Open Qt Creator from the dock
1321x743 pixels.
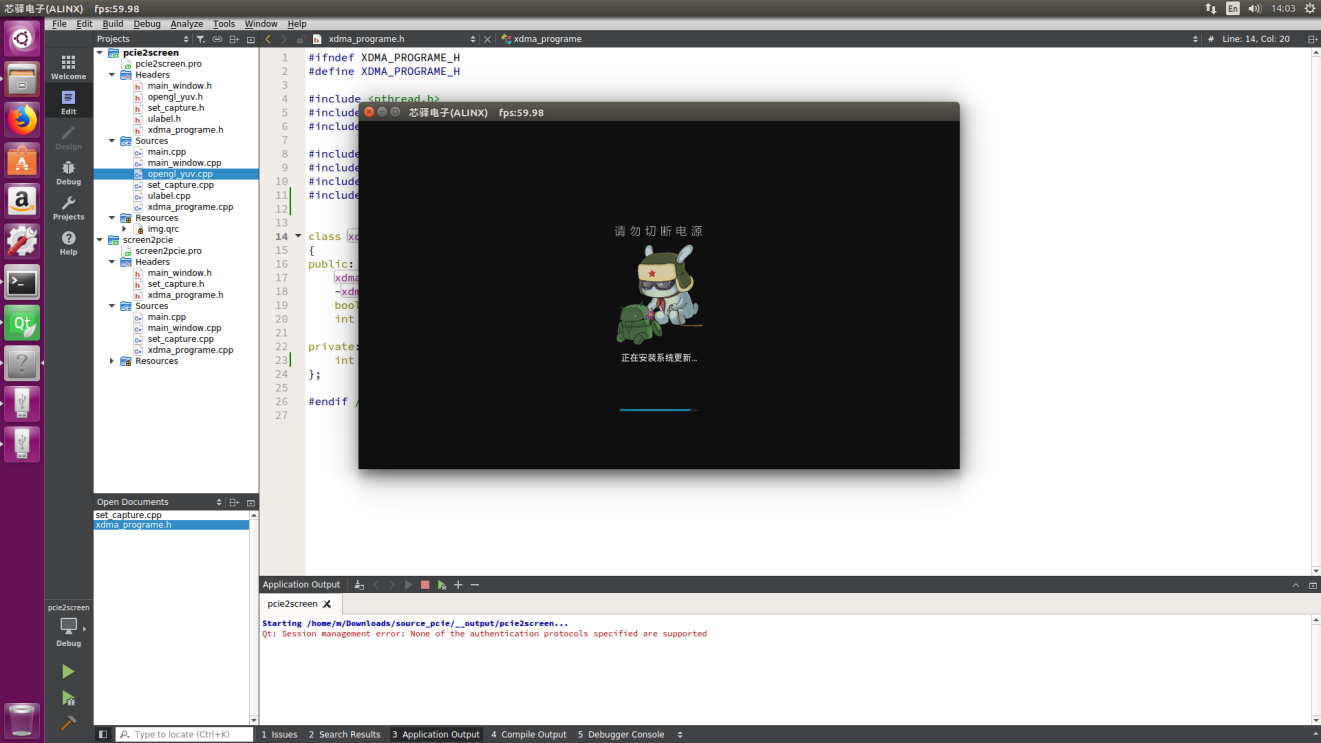22,323
